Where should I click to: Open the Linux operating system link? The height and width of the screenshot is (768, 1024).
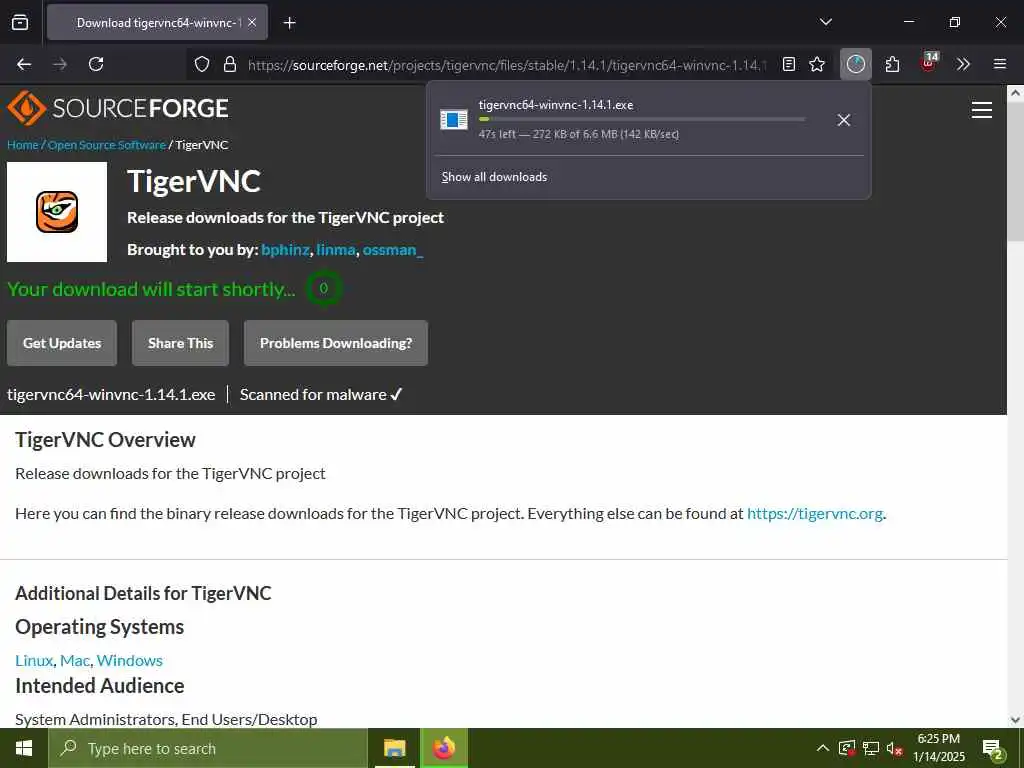click(x=34, y=660)
